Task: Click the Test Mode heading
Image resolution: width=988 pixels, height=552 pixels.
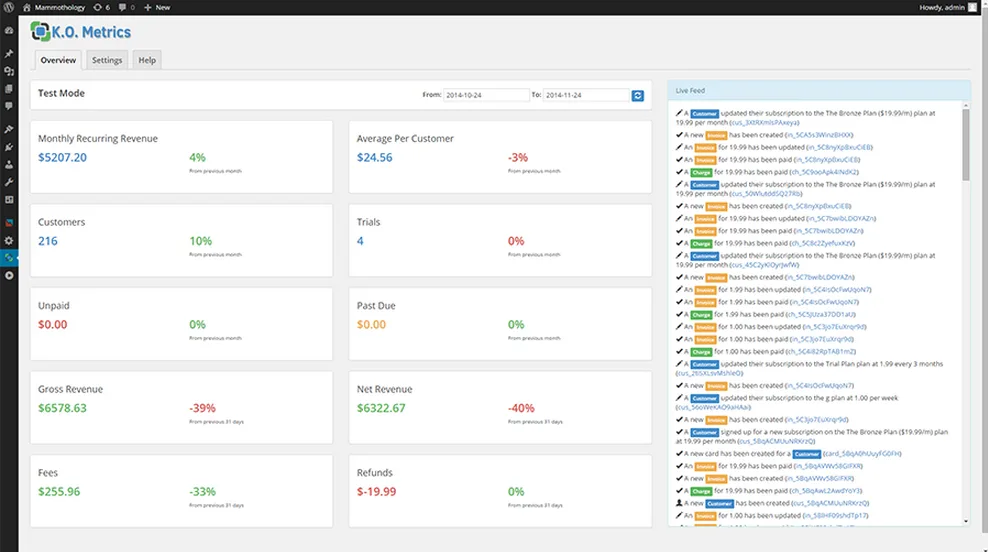Action: (x=61, y=93)
